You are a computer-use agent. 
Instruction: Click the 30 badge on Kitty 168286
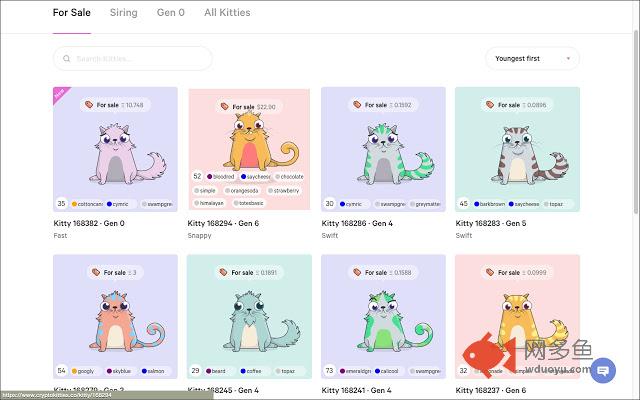pyautogui.click(x=329, y=203)
